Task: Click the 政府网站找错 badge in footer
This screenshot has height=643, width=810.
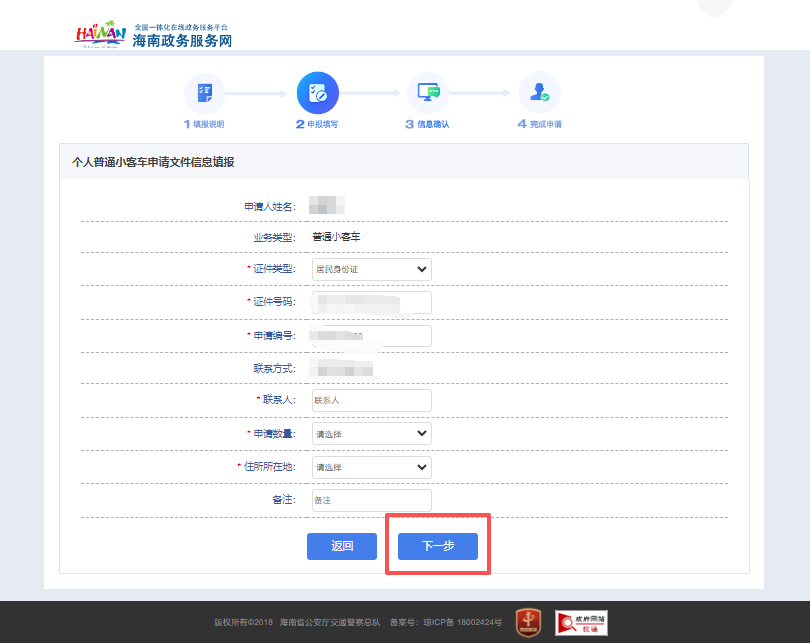Action: [583, 622]
